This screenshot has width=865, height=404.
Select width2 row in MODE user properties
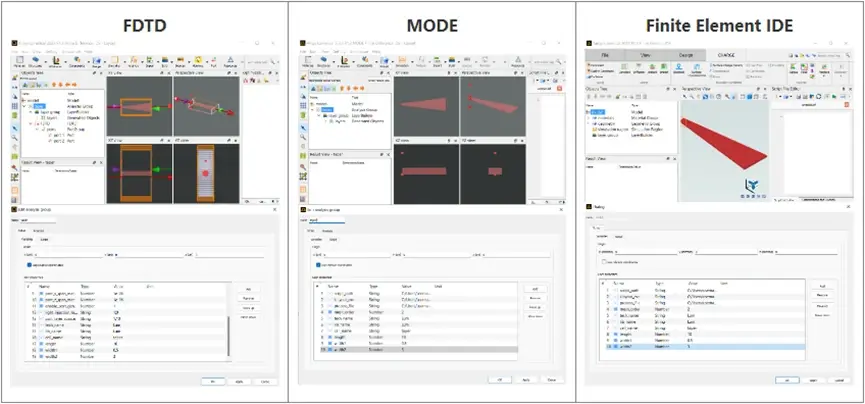click(x=419, y=349)
